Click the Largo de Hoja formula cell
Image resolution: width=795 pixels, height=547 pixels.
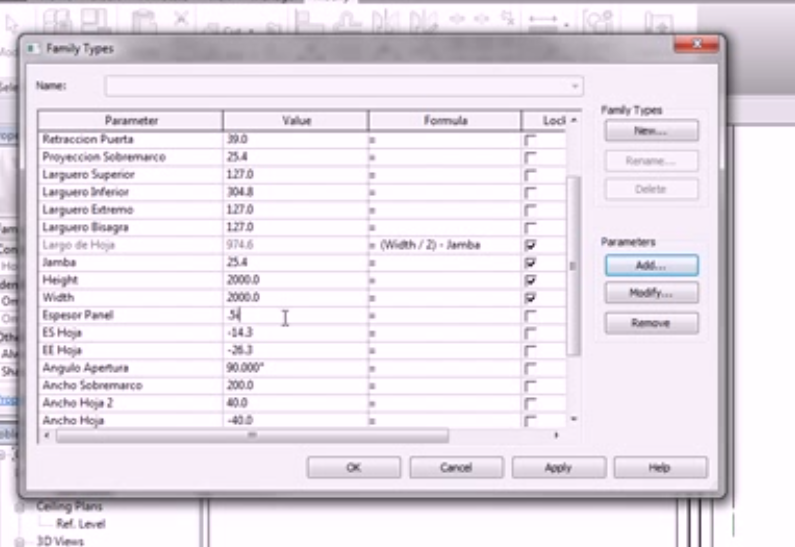pos(445,245)
